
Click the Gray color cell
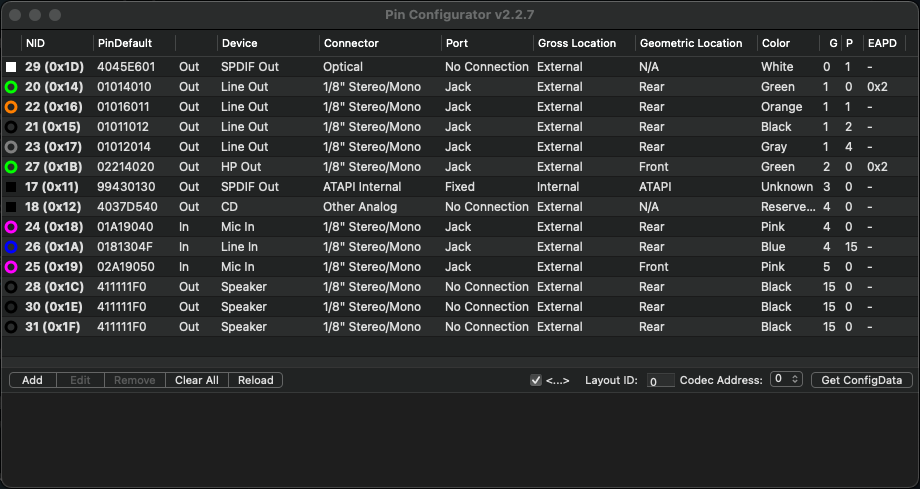(x=774, y=147)
